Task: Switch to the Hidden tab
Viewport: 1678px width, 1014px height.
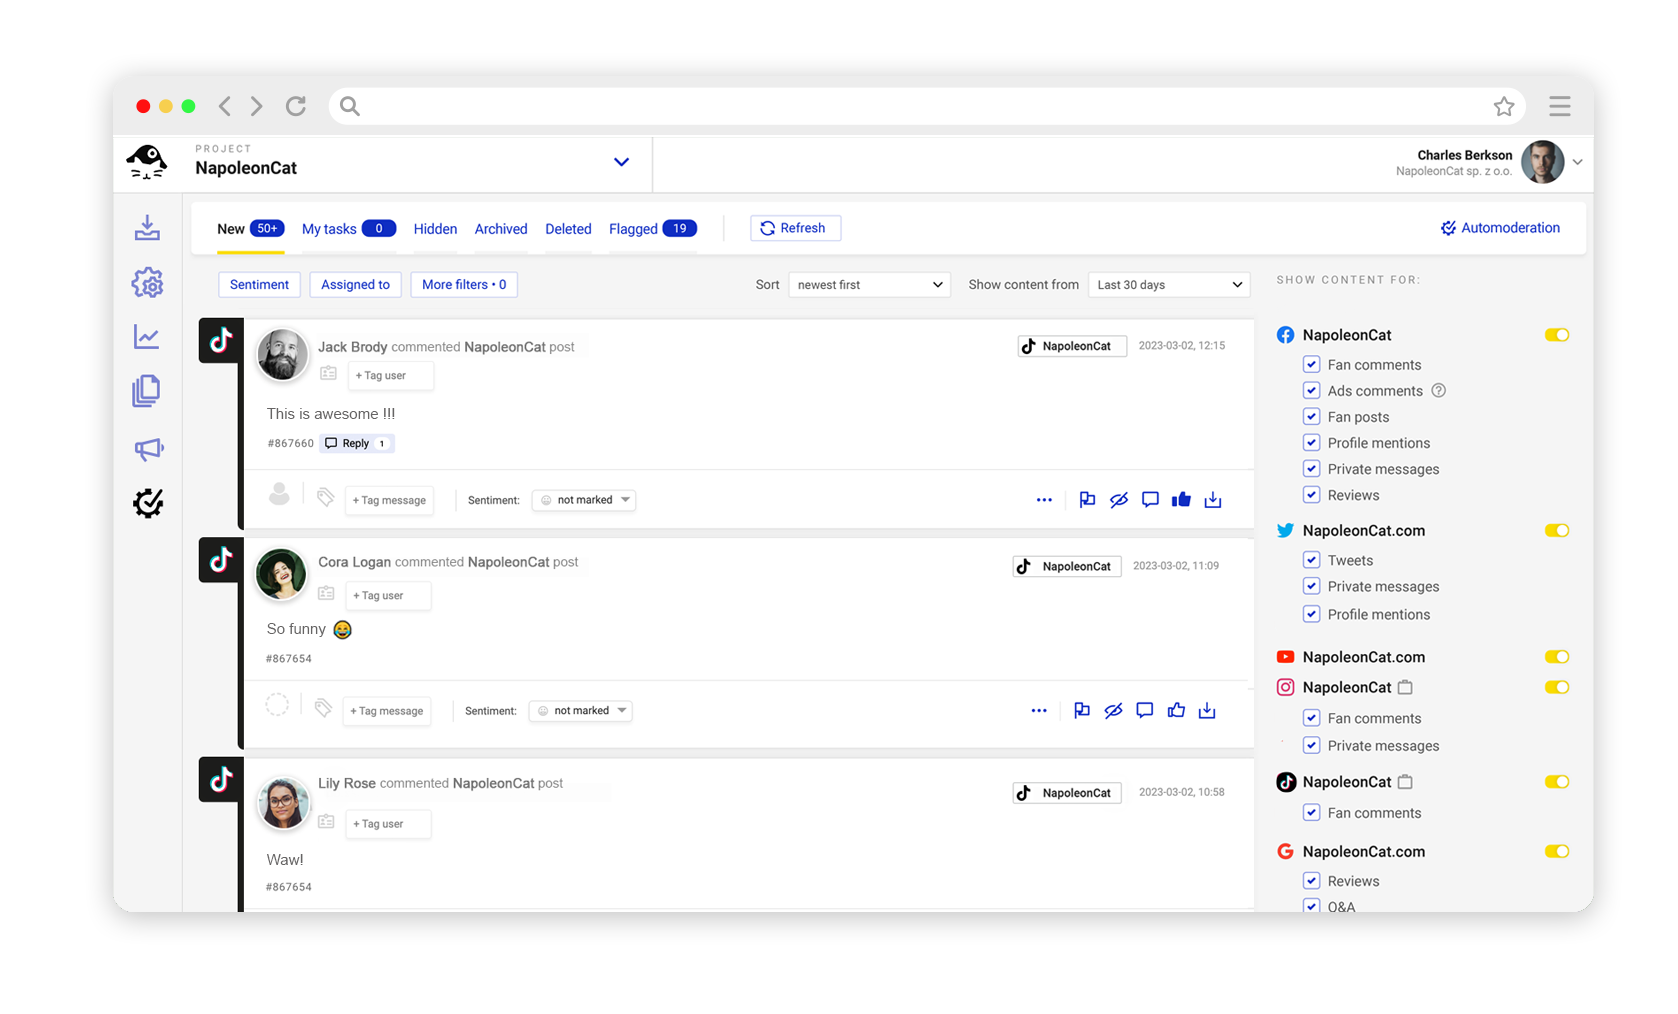Action: click(x=435, y=229)
